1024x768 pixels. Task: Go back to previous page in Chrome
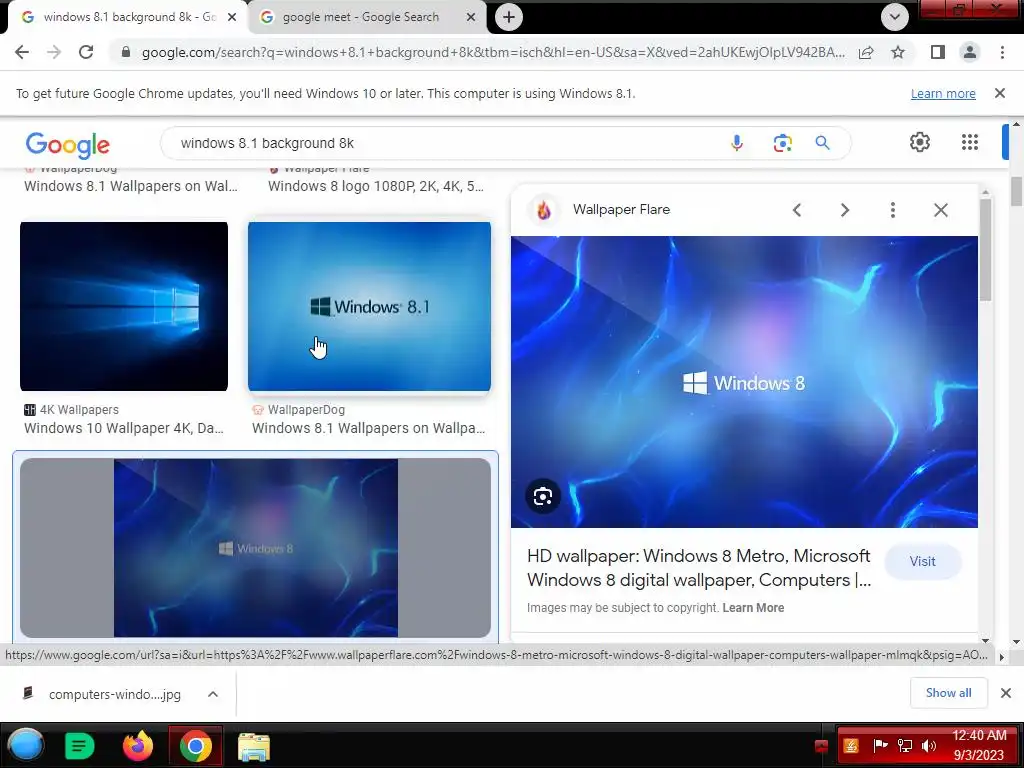[22, 52]
